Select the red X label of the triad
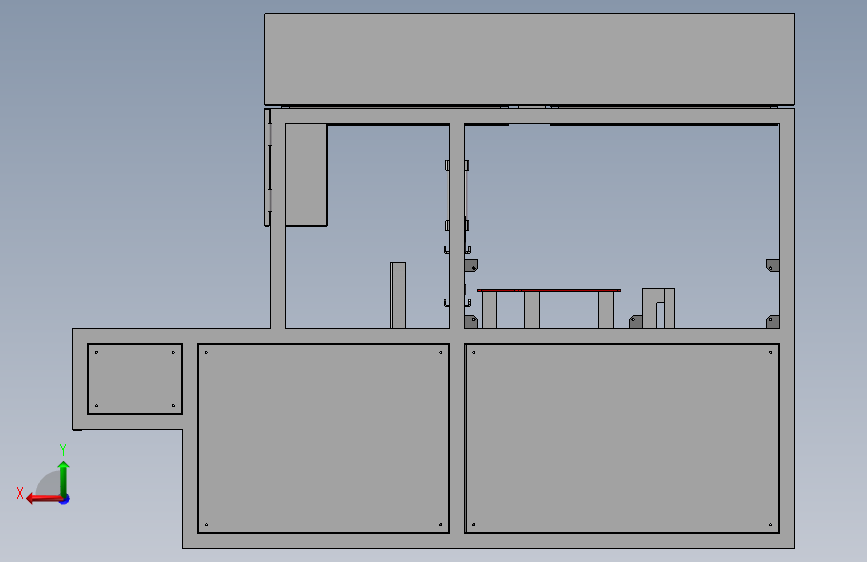 [x=20, y=493]
